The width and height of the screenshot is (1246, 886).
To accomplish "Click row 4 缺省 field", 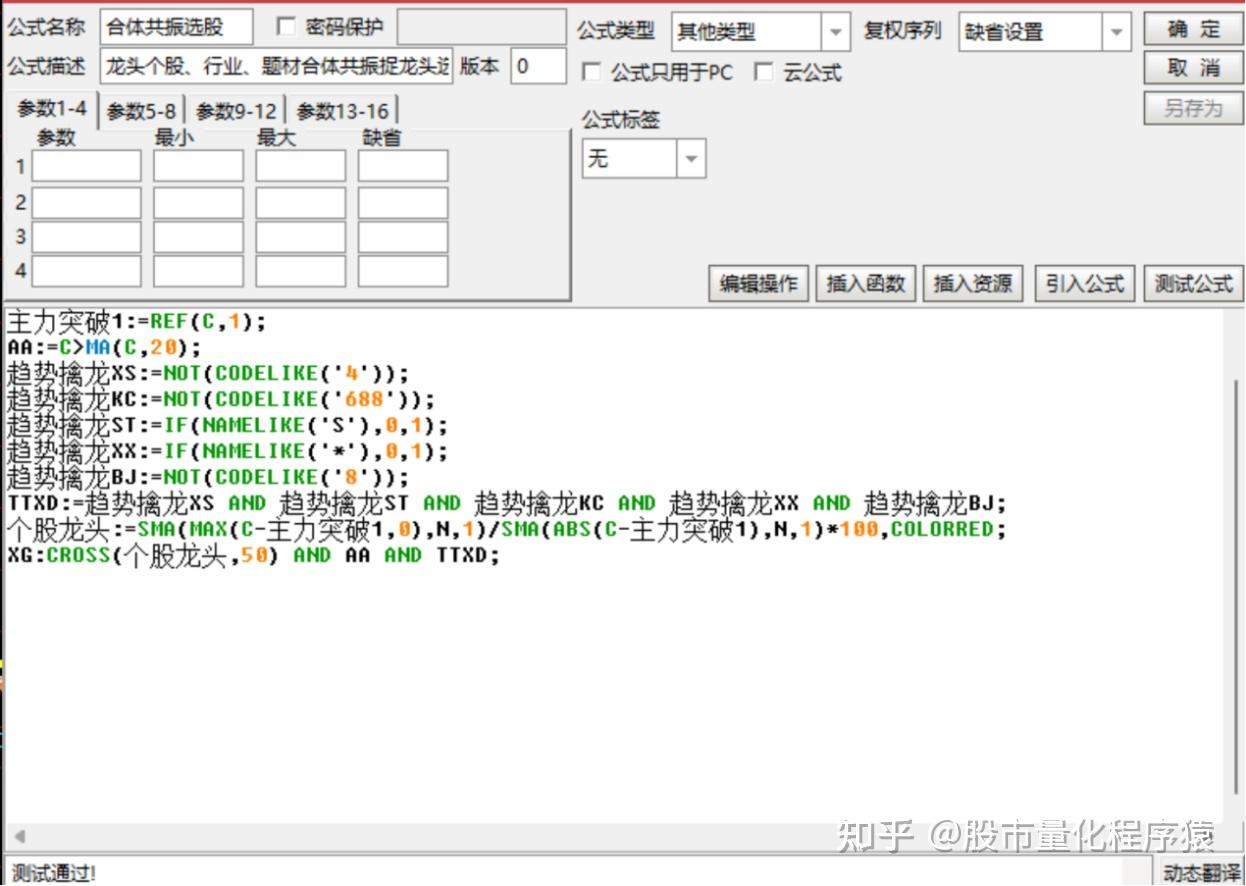I will [403, 271].
